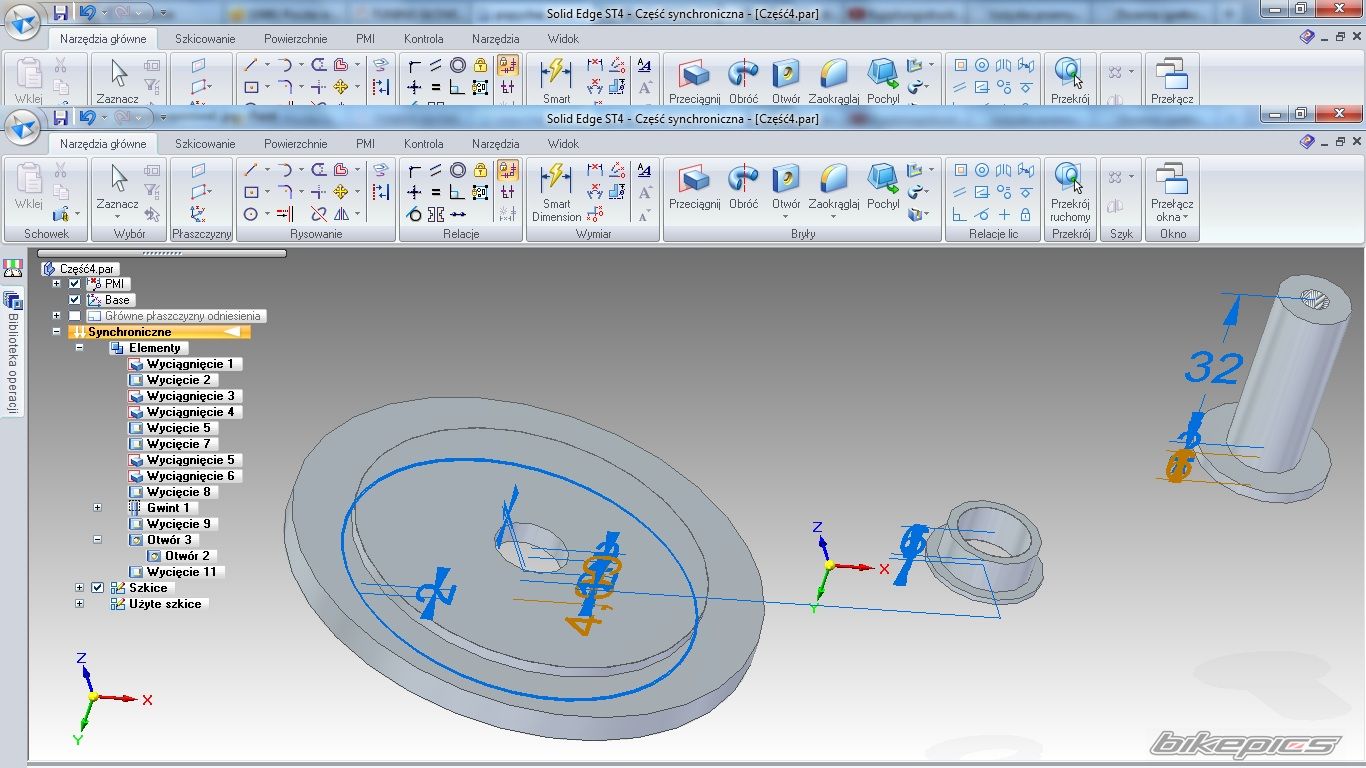
Task: Switch to the Powierzchnie tab in the lower ribbon
Action: [296, 144]
